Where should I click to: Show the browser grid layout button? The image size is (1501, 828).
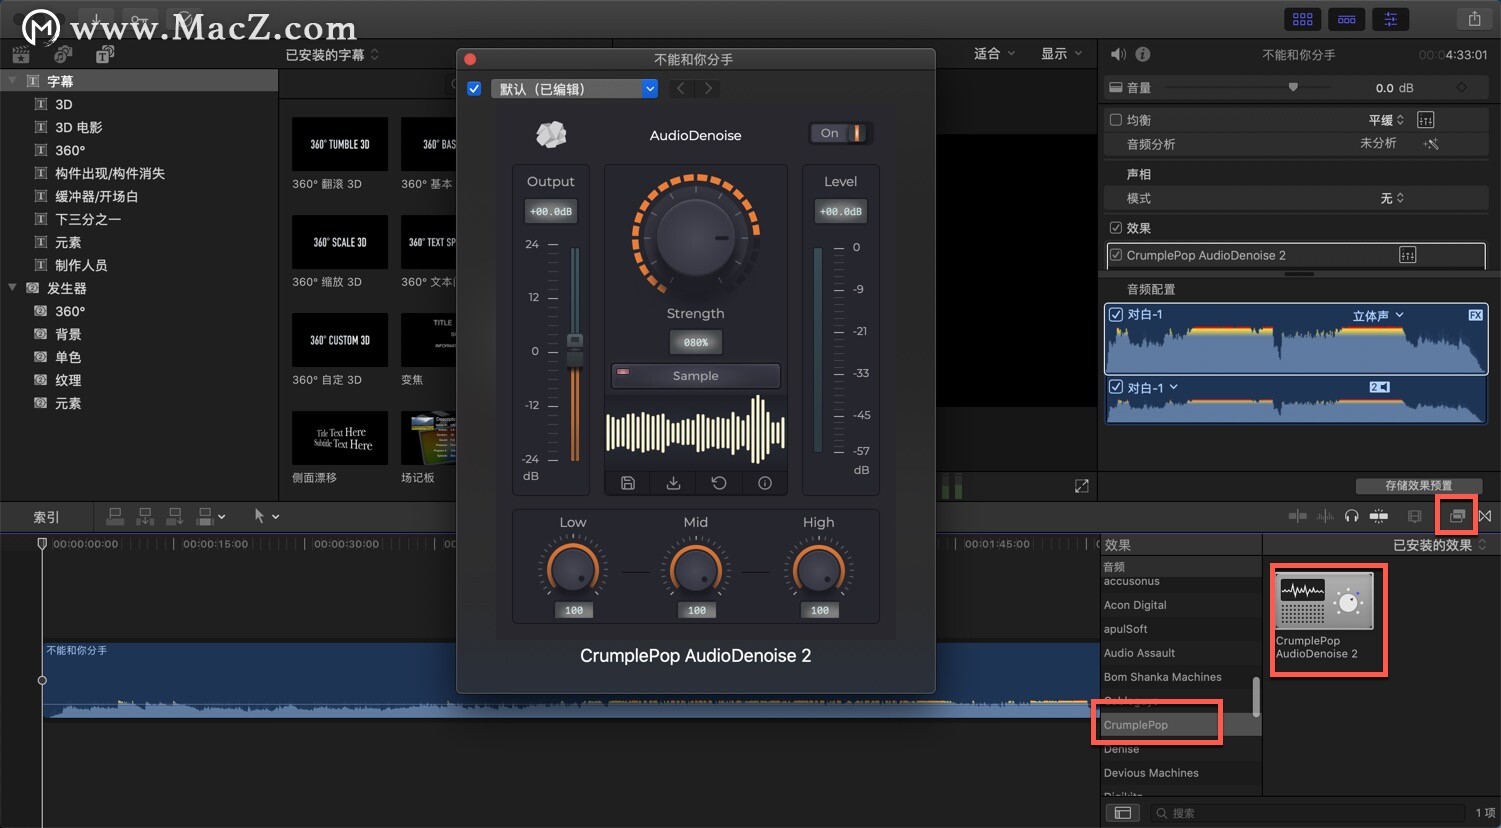coord(1302,19)
